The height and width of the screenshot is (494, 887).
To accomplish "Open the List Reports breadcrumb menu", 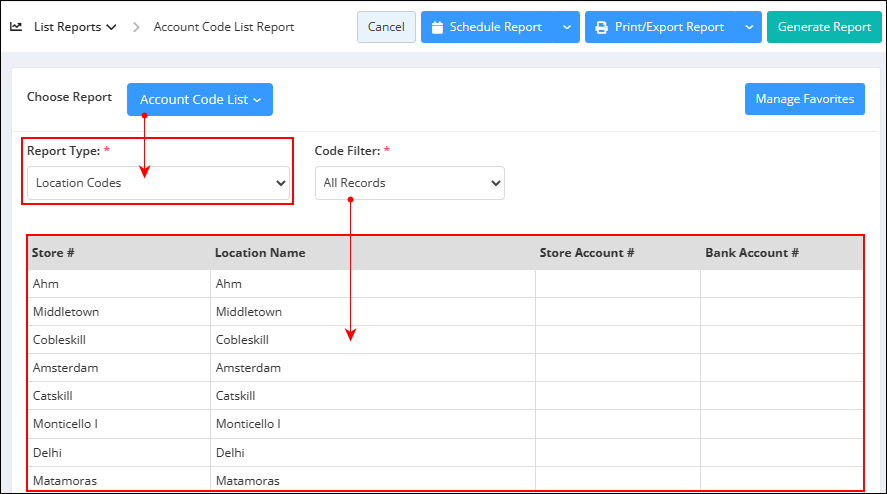I will pos(75,27).
